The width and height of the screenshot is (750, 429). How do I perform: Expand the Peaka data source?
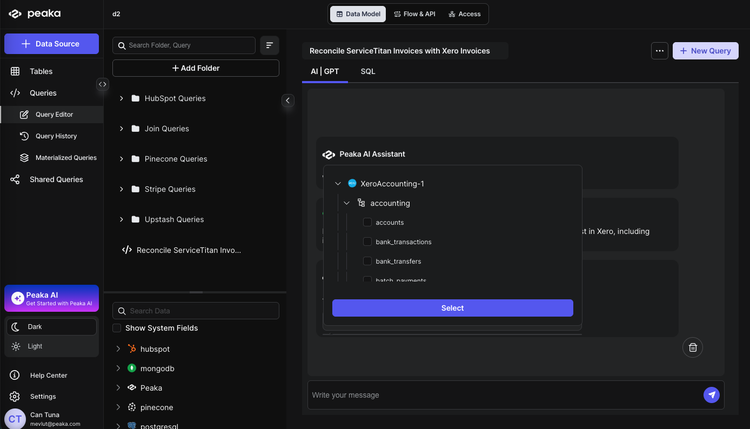(118, 387)
